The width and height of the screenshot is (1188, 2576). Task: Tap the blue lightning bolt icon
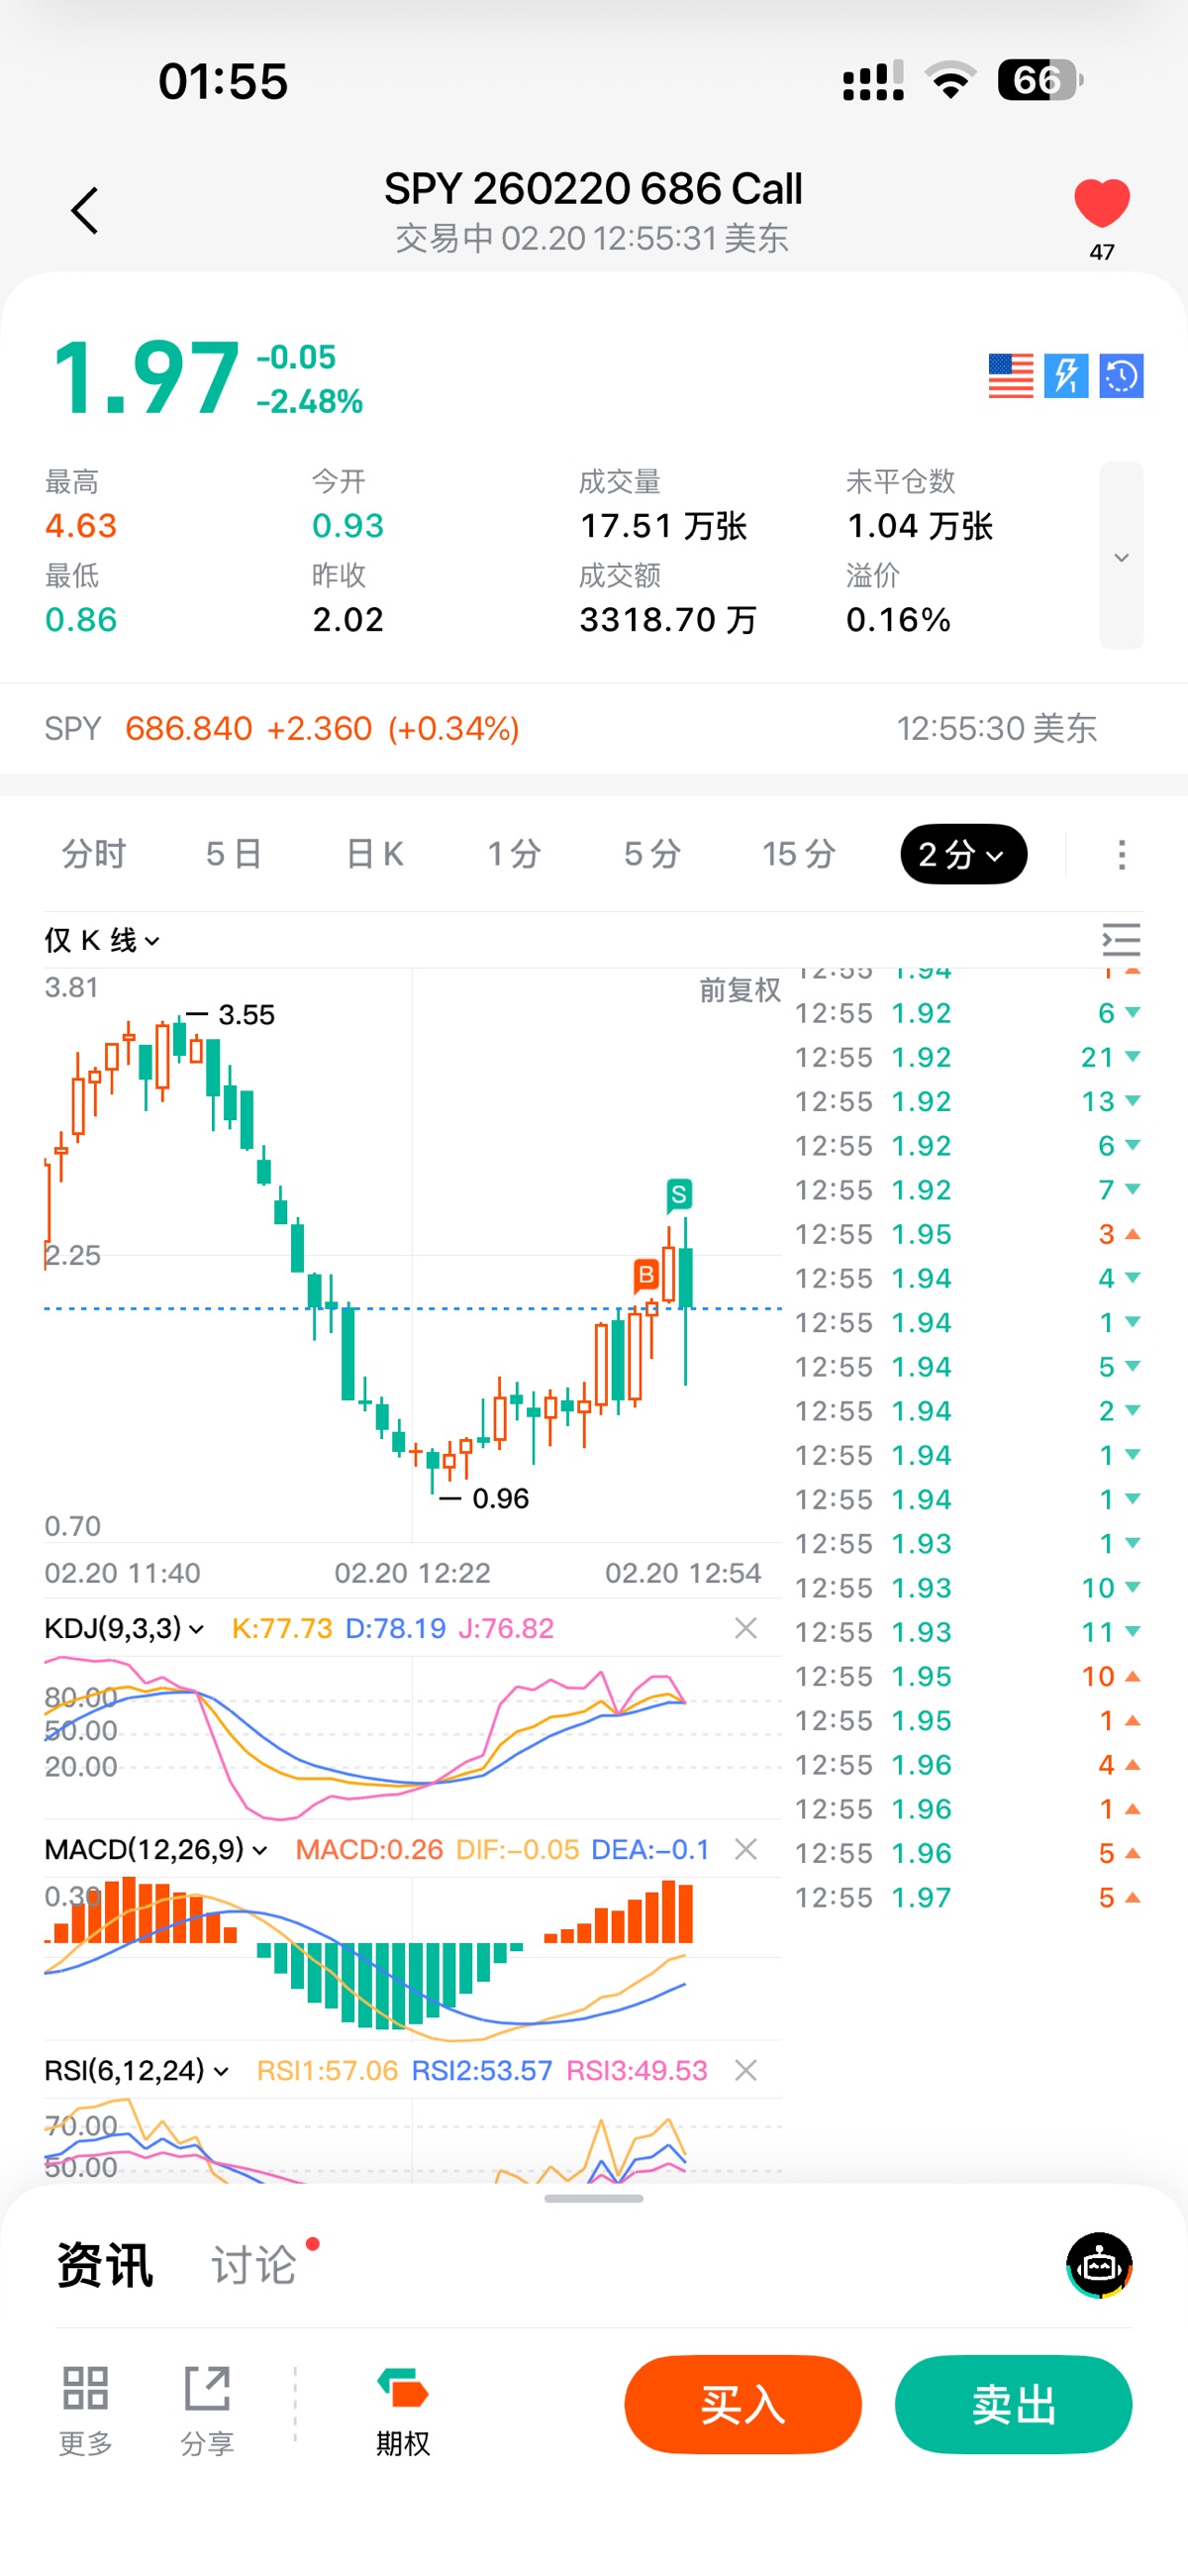click(1065, 376)
